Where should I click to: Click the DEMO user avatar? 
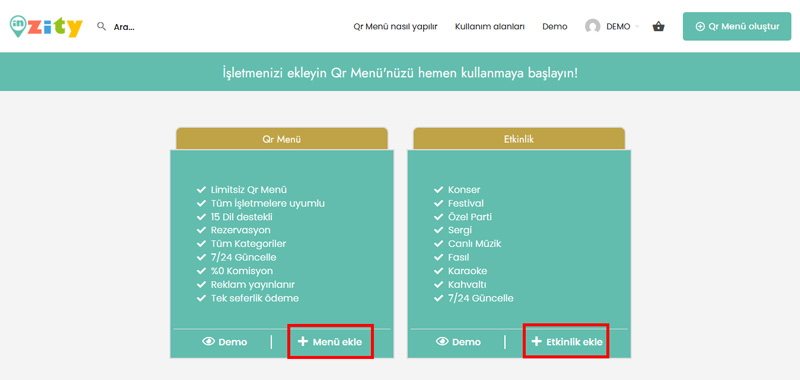[x=592, y=27]
